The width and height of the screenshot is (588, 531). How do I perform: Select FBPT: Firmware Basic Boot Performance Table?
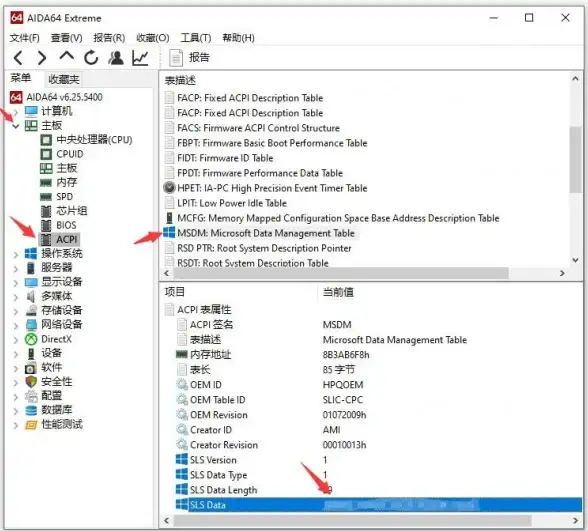pos(272,143)
